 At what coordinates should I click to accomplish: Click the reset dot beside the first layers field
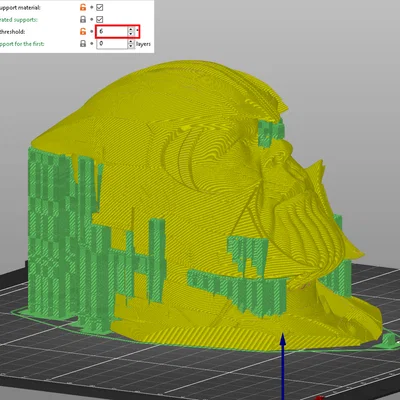coord(91,44)
